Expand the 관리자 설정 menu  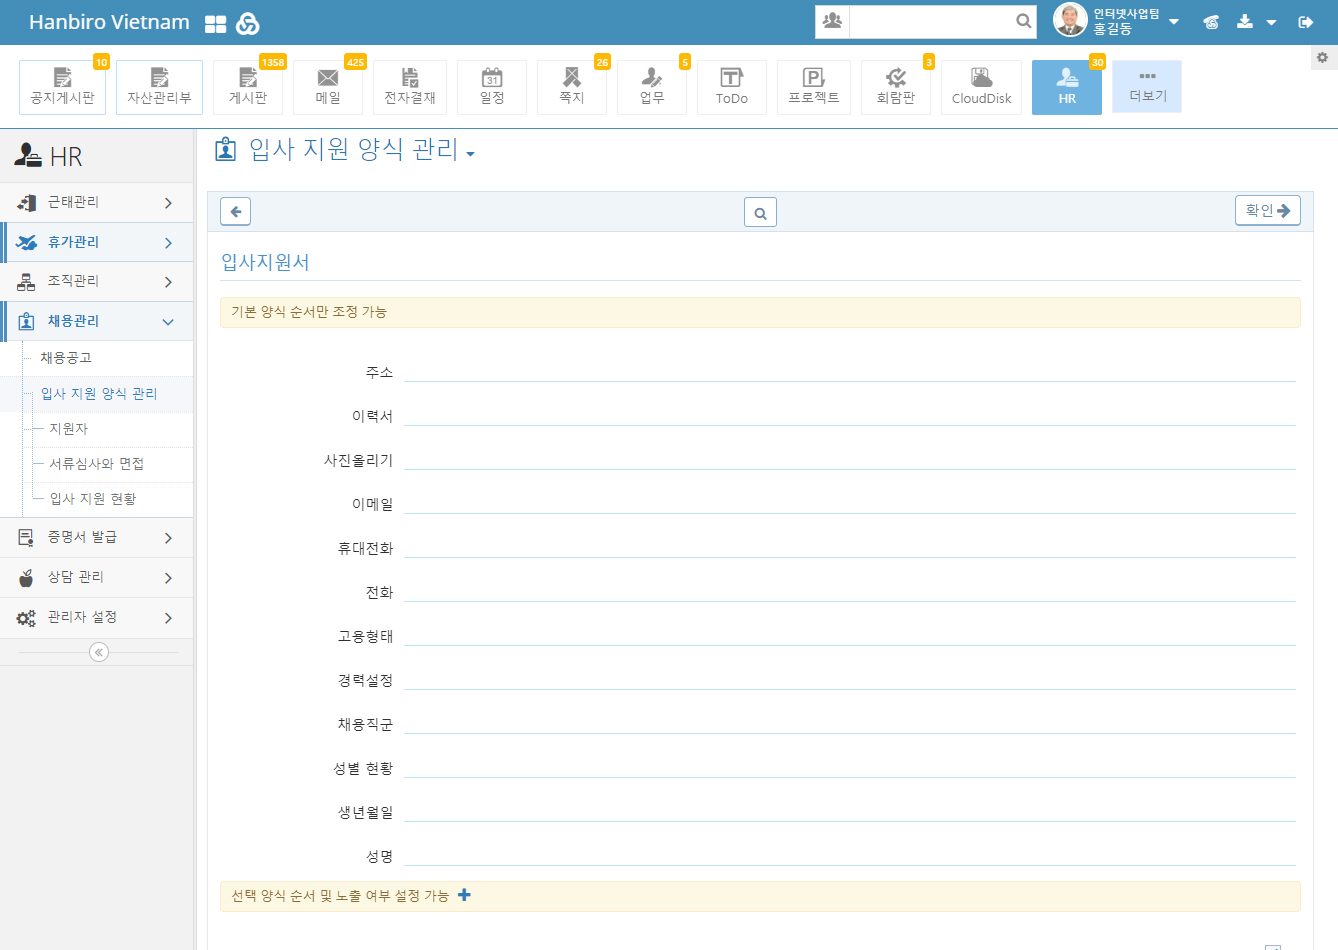(x=96, y=617)
